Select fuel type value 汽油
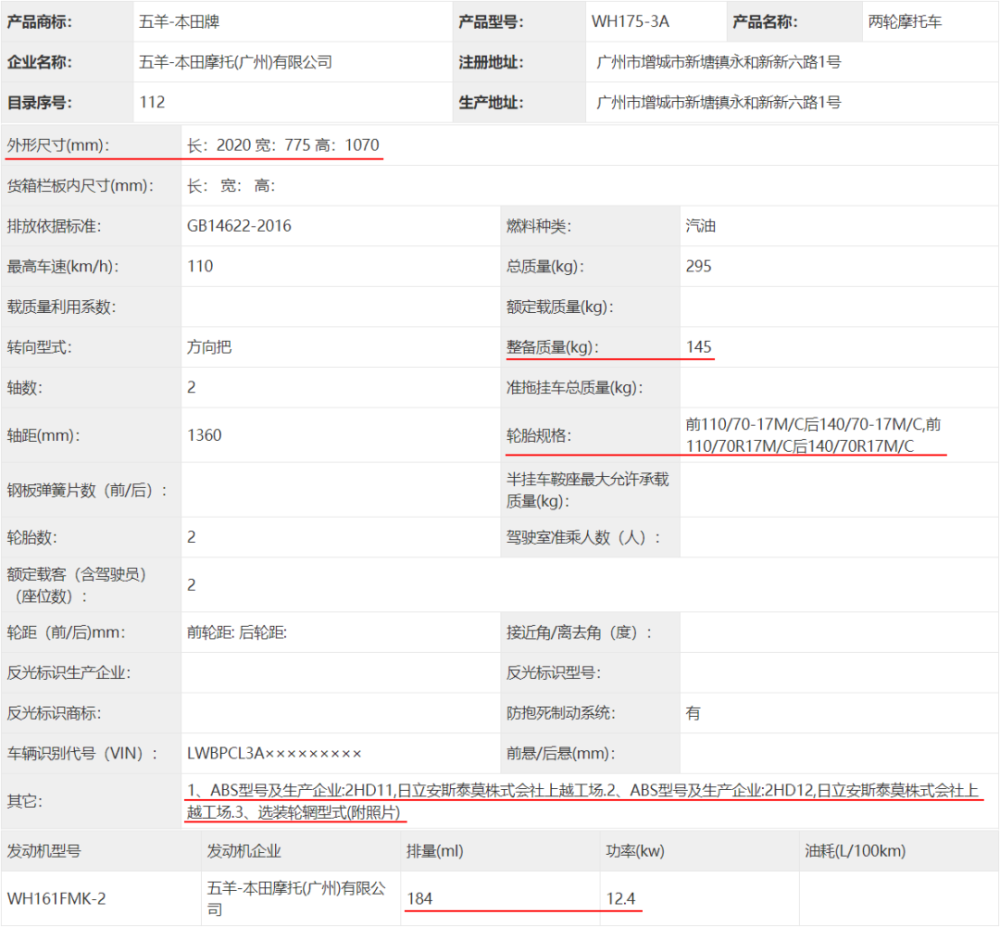Image resolution: width=1000 pixels, height=927 pixels. point(701,226)
